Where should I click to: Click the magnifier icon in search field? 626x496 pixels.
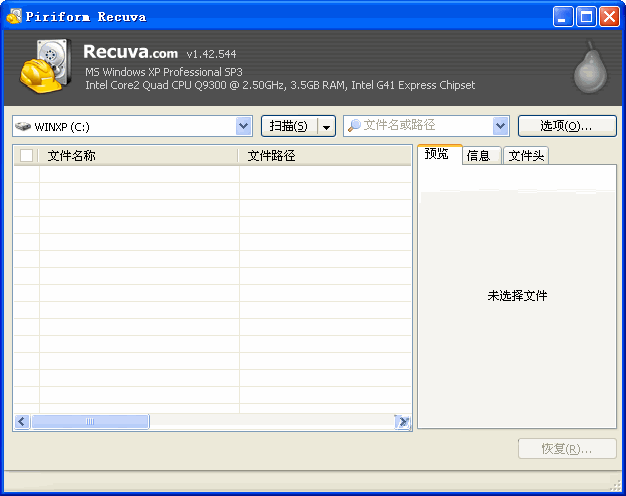coord(354,126)
